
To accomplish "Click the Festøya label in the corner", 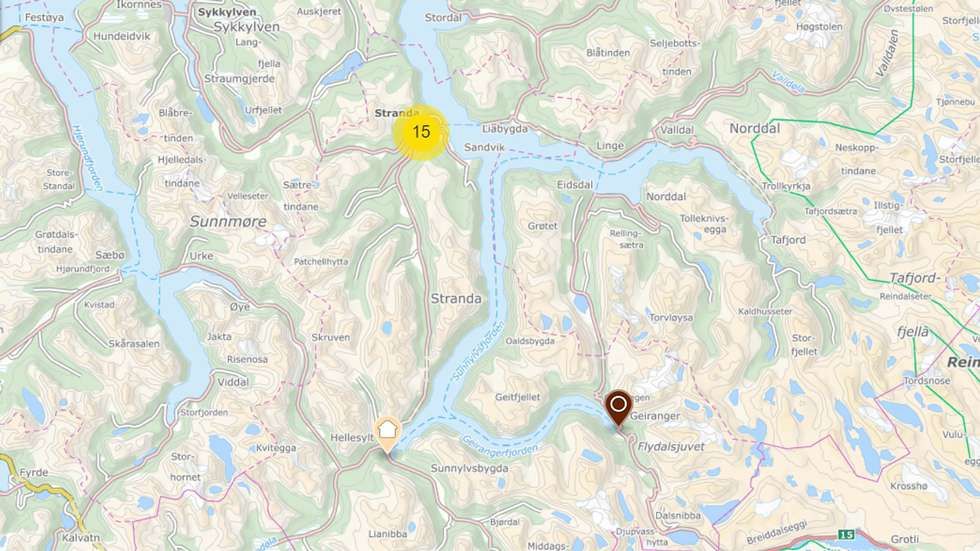I will pos(44,17).
